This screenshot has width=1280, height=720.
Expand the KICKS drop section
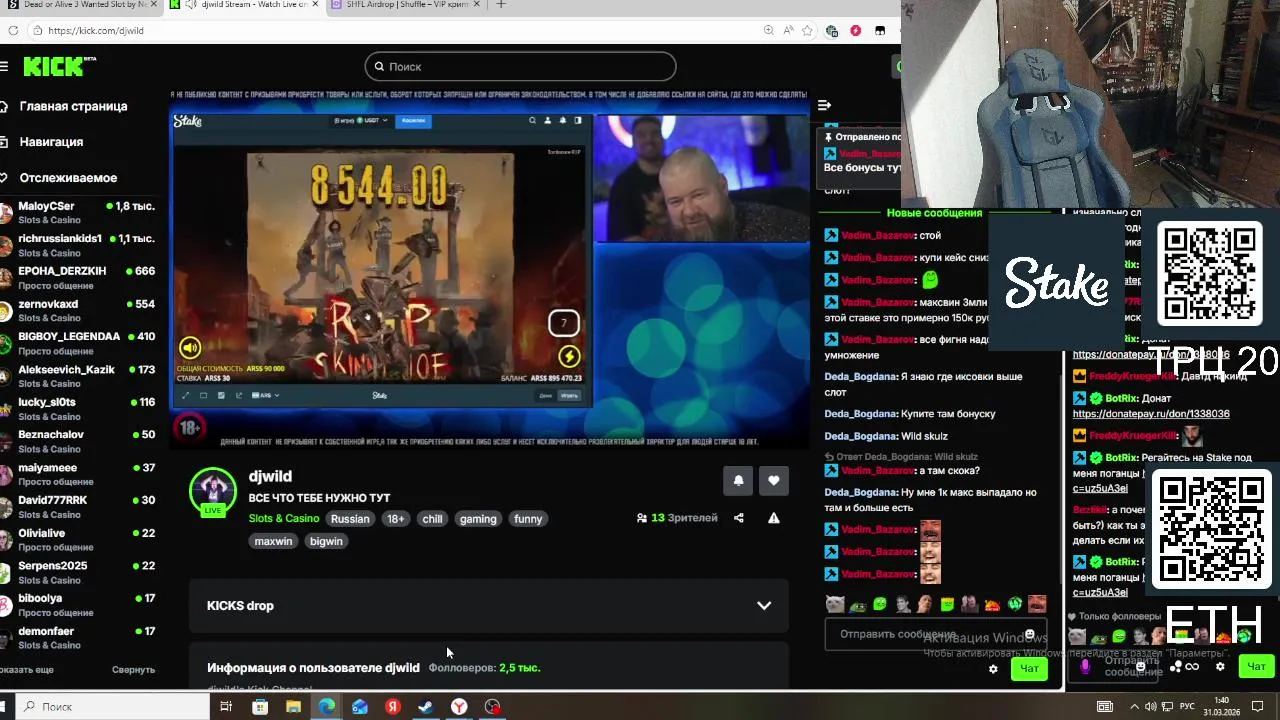coord(489,606)
